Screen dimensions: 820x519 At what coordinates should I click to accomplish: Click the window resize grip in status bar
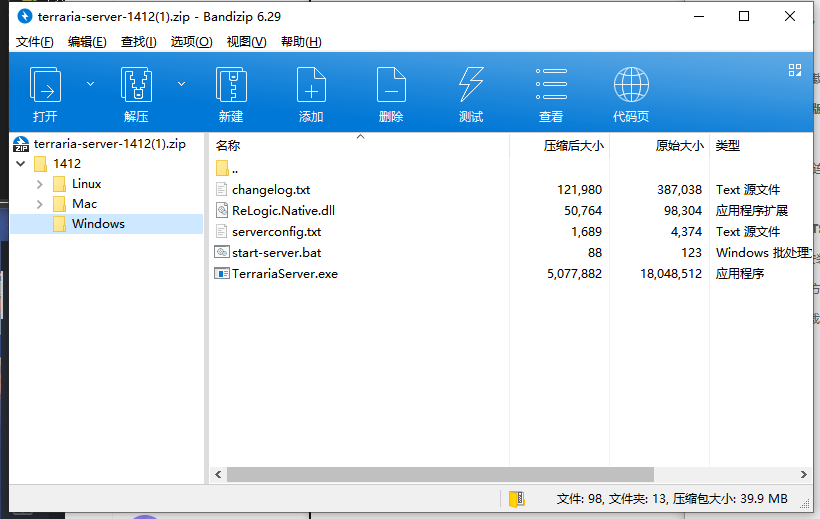pyautogui.click(x=805, y=503)
